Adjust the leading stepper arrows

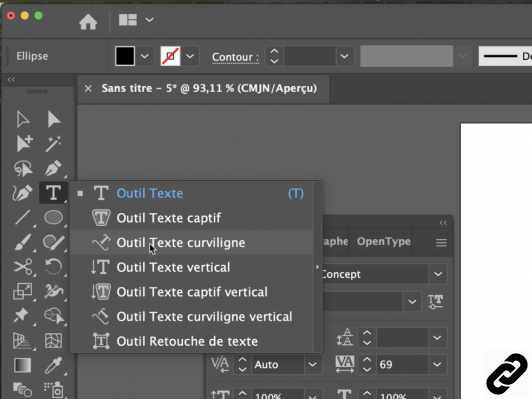coord(367,338)
